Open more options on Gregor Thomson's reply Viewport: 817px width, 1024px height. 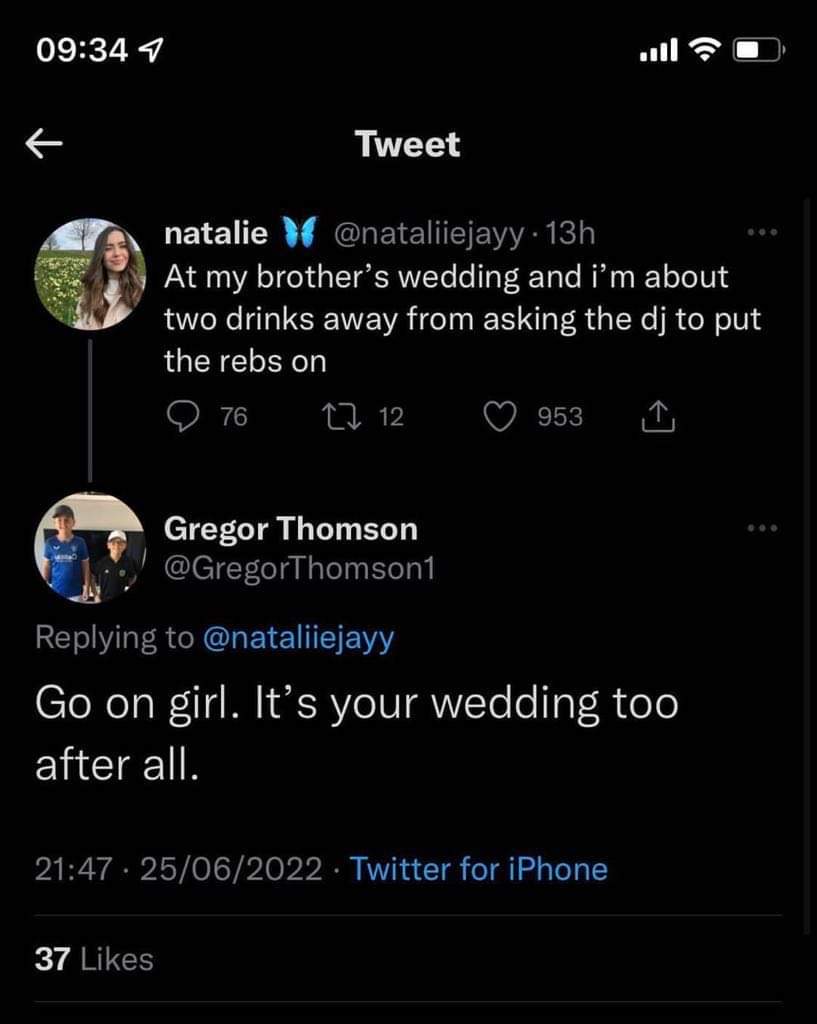tap(762, 527)
